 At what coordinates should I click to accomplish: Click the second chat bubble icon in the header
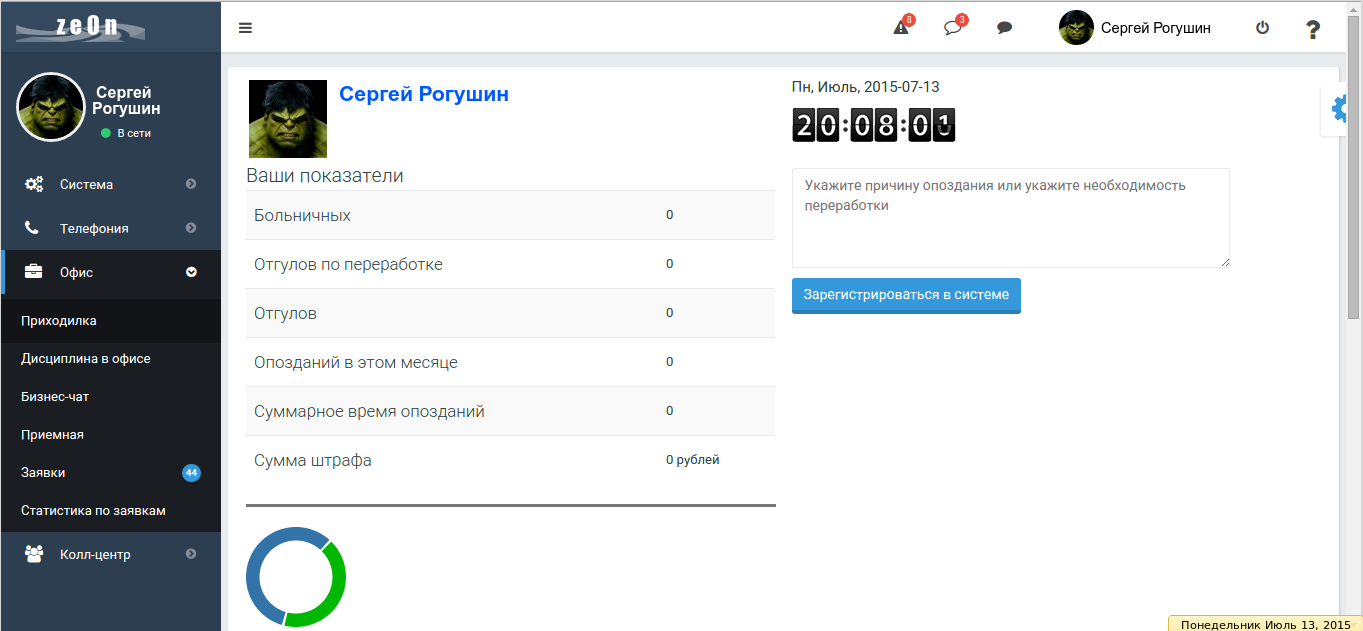pyautogui.click(x=1004, y=27)
